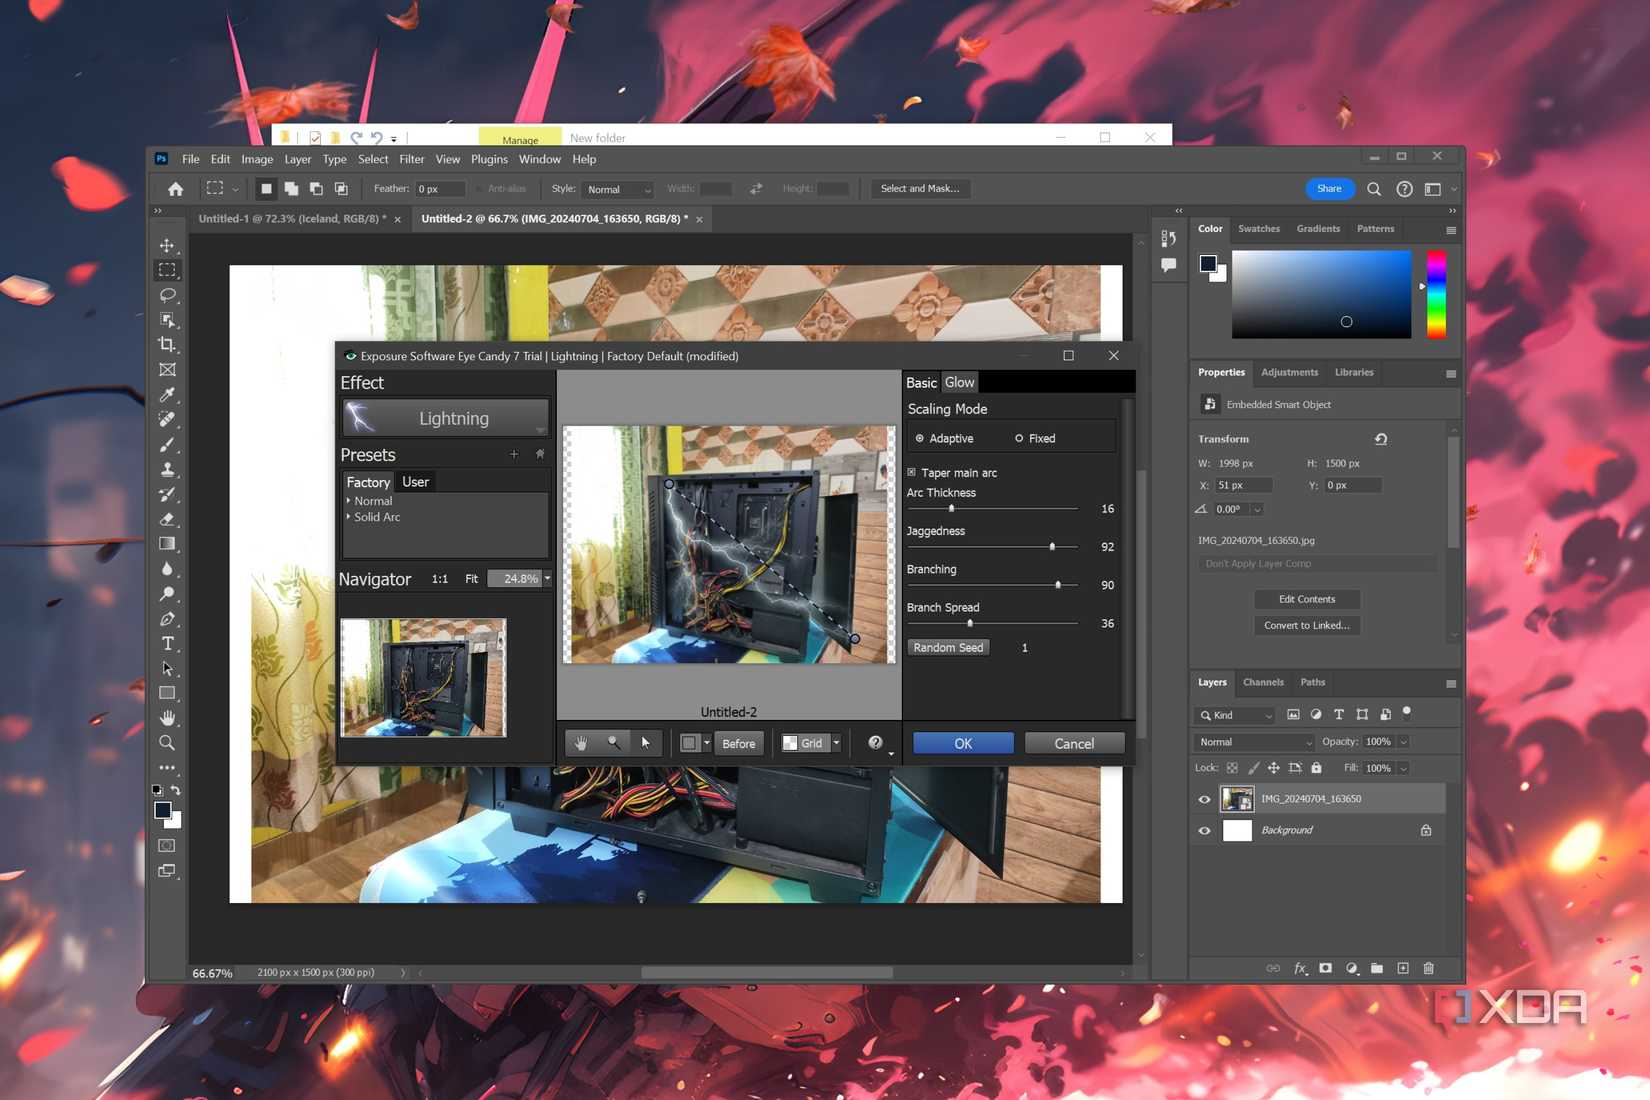Click the Edit Contents button

pos(1307,599)
